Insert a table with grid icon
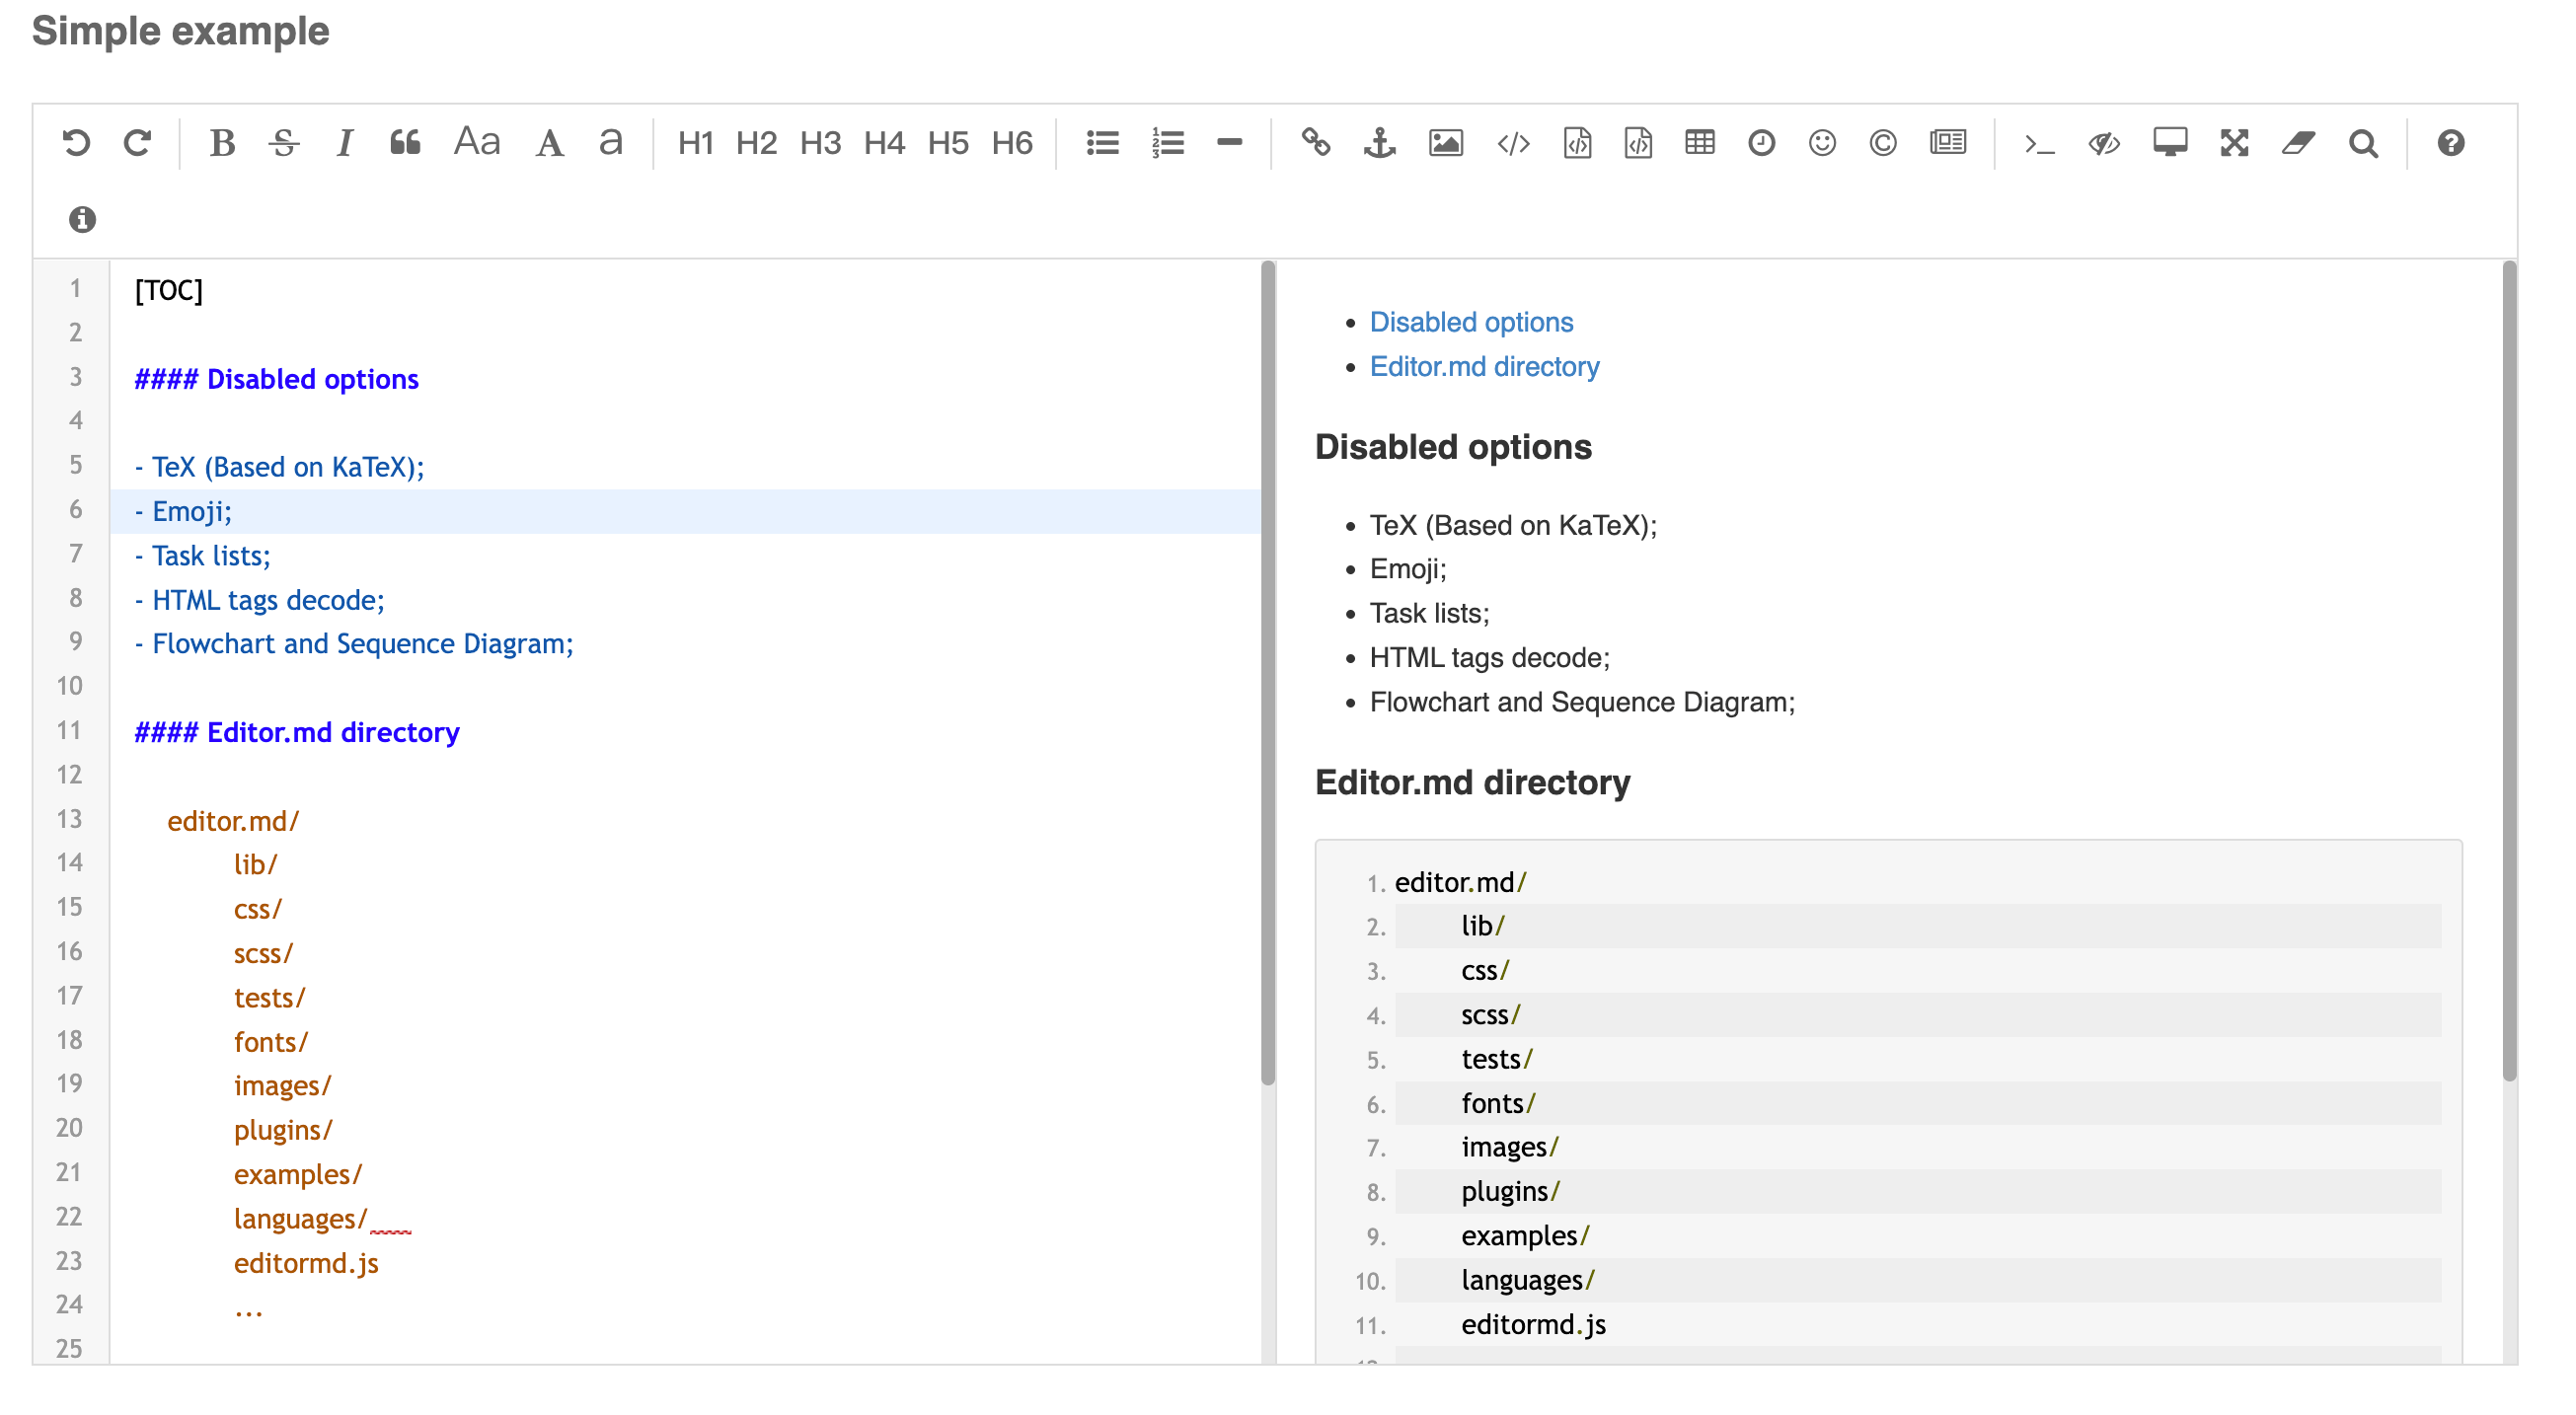The height and width of the screenshot is (1415, 2576). click(1699, 143)
